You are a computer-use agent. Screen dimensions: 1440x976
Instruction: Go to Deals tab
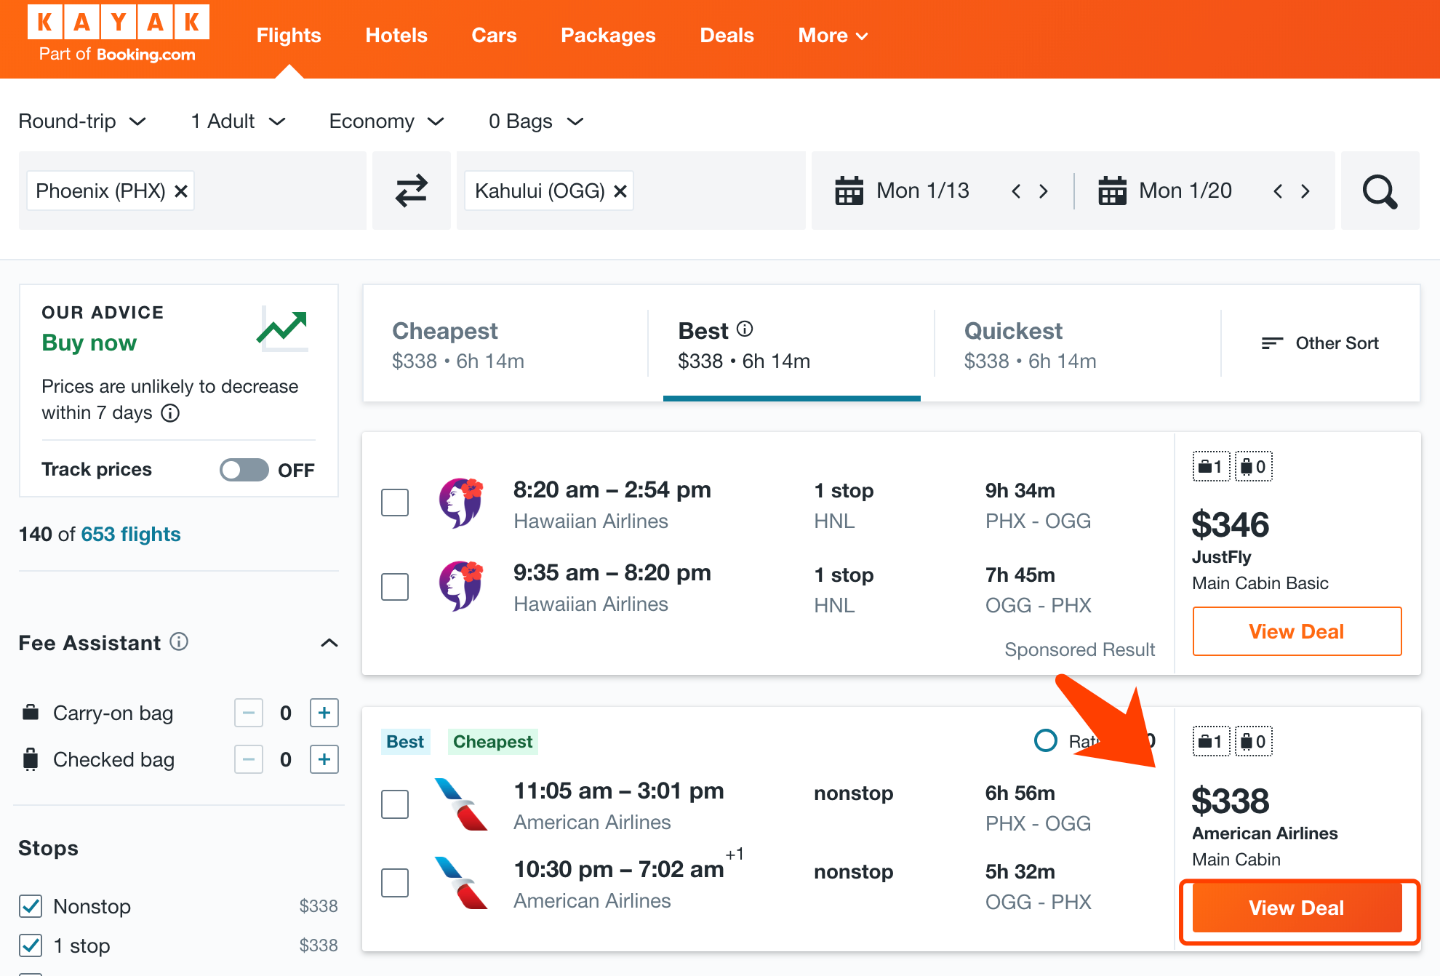pos(727,35)
